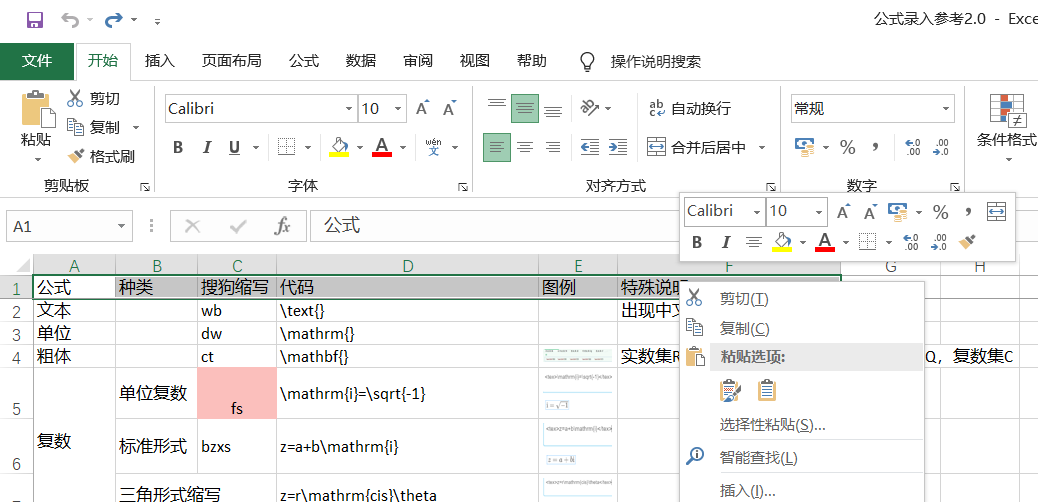Increase decimal places in the ribbon
Image resolution: width=1038 pixels, height=502 pixels.
(x=912, y=147)
